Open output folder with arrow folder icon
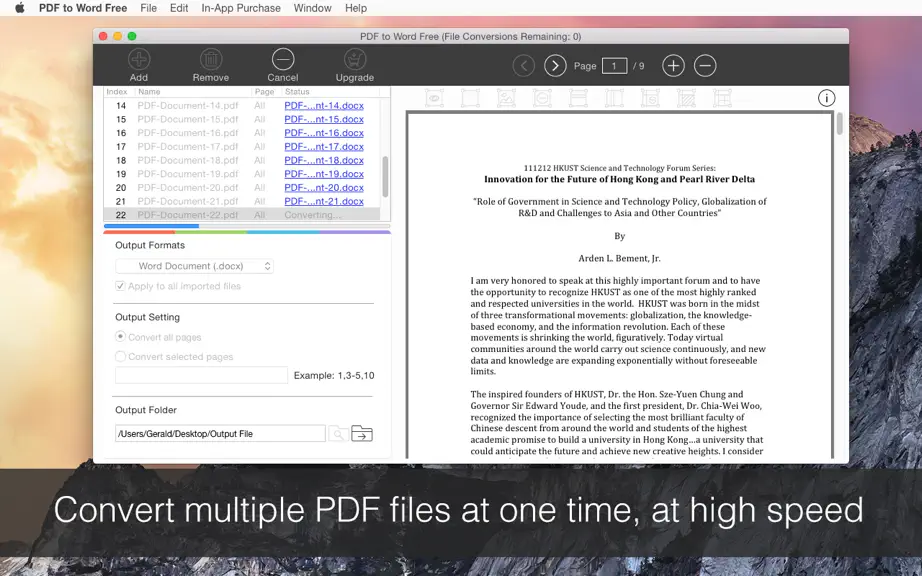Screen dimensions: 922x576 362,434
